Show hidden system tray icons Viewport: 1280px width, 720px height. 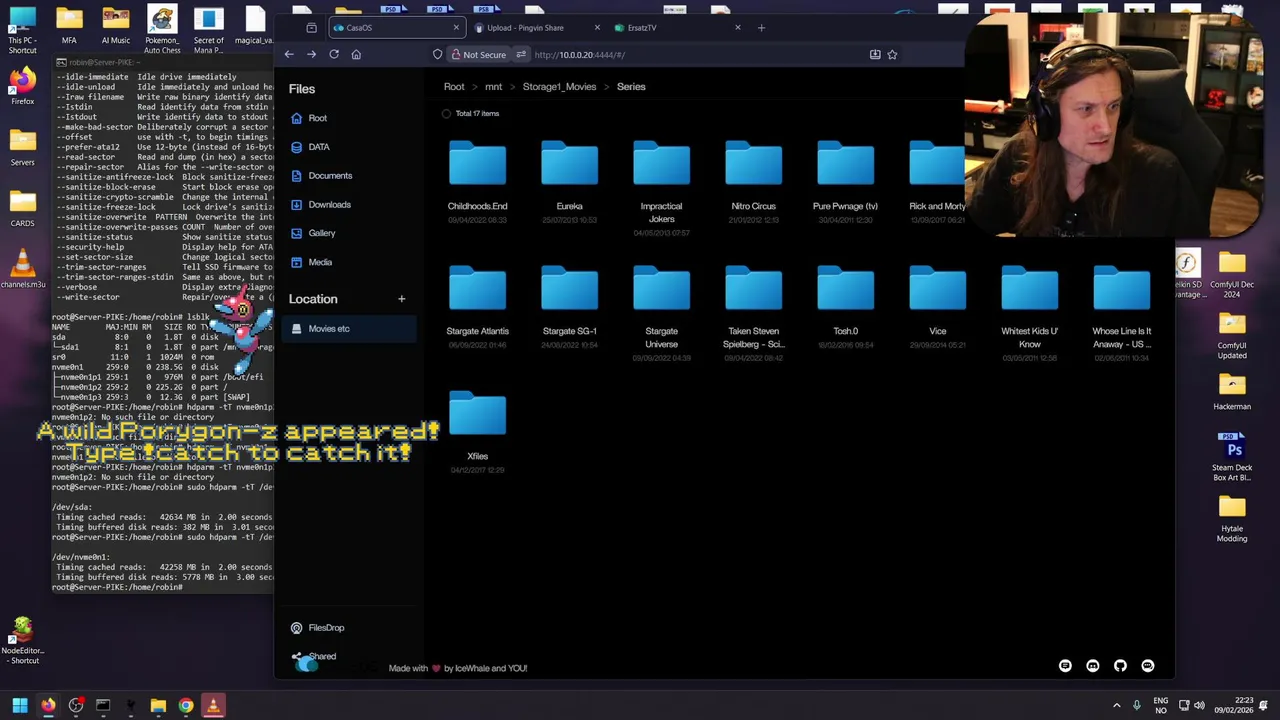[1117, 706]
